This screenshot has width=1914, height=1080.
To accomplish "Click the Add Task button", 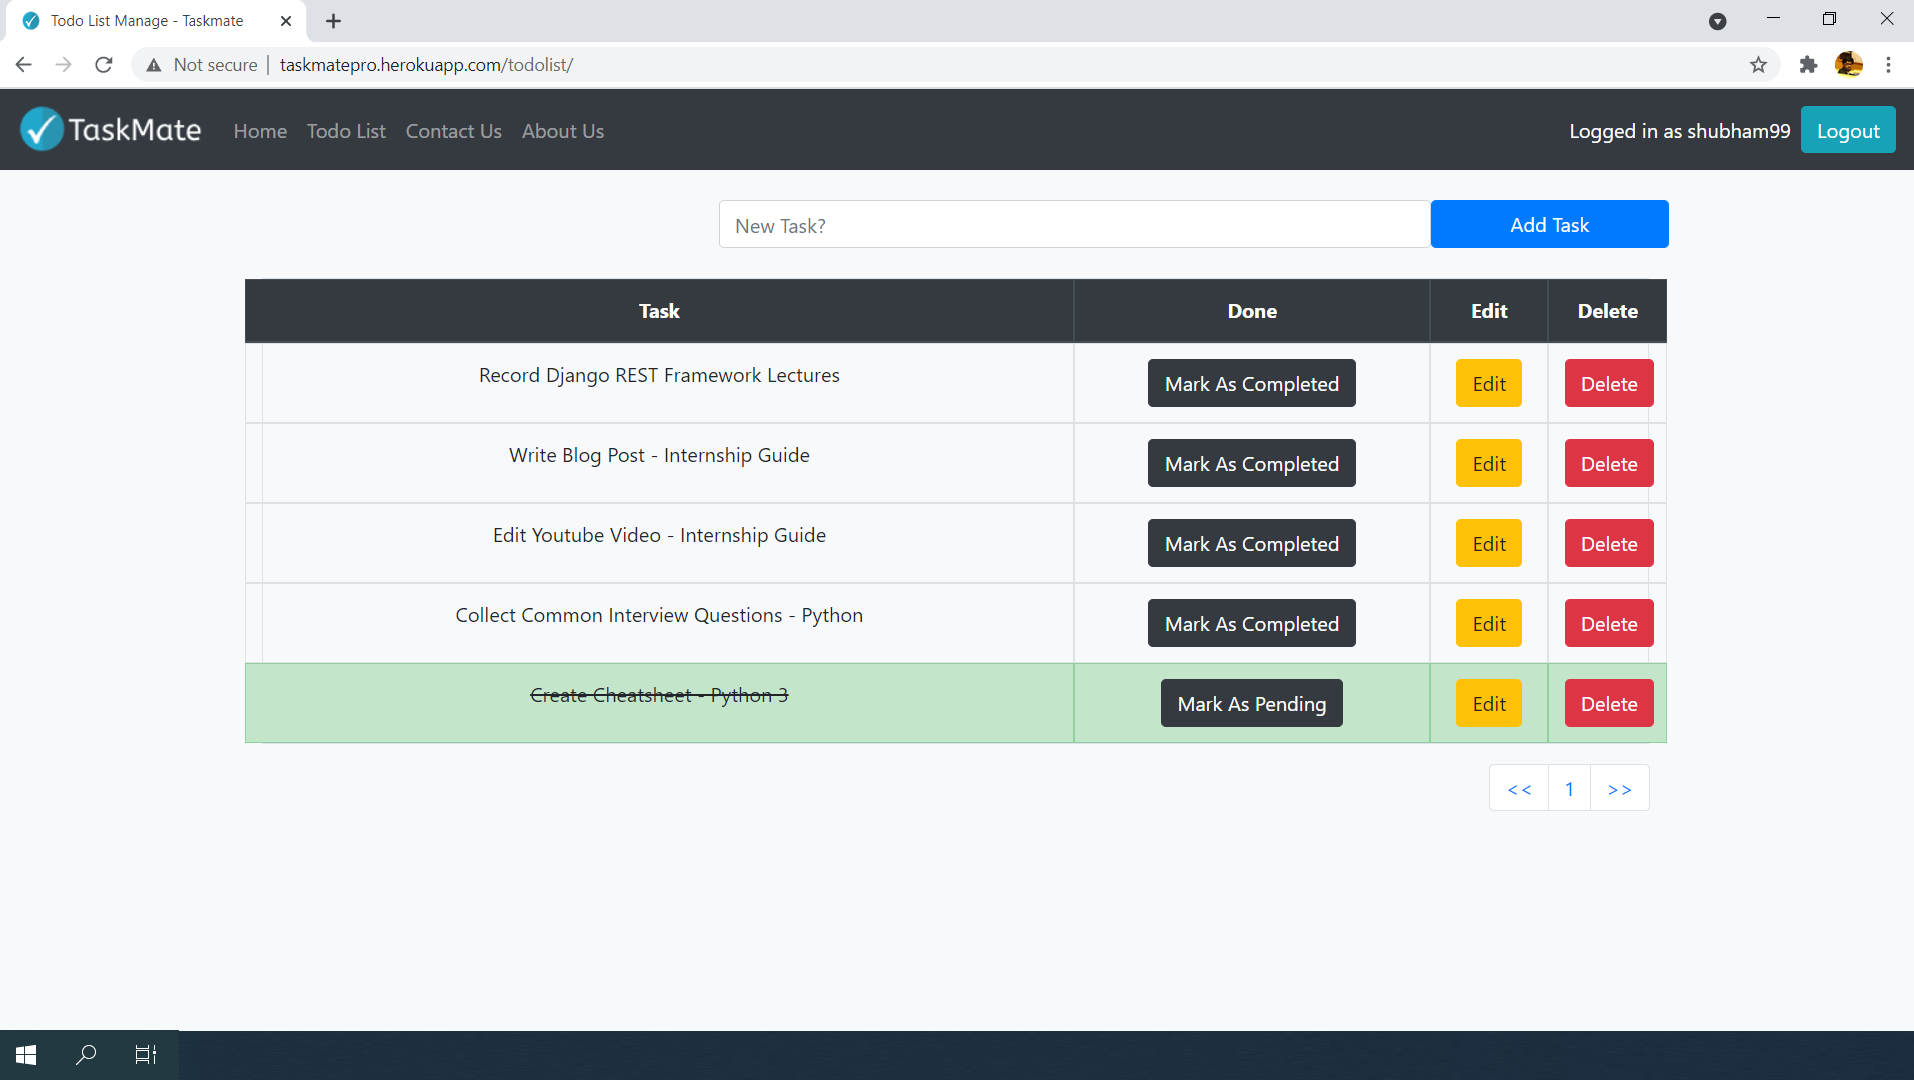I will tap(1549, 224).
